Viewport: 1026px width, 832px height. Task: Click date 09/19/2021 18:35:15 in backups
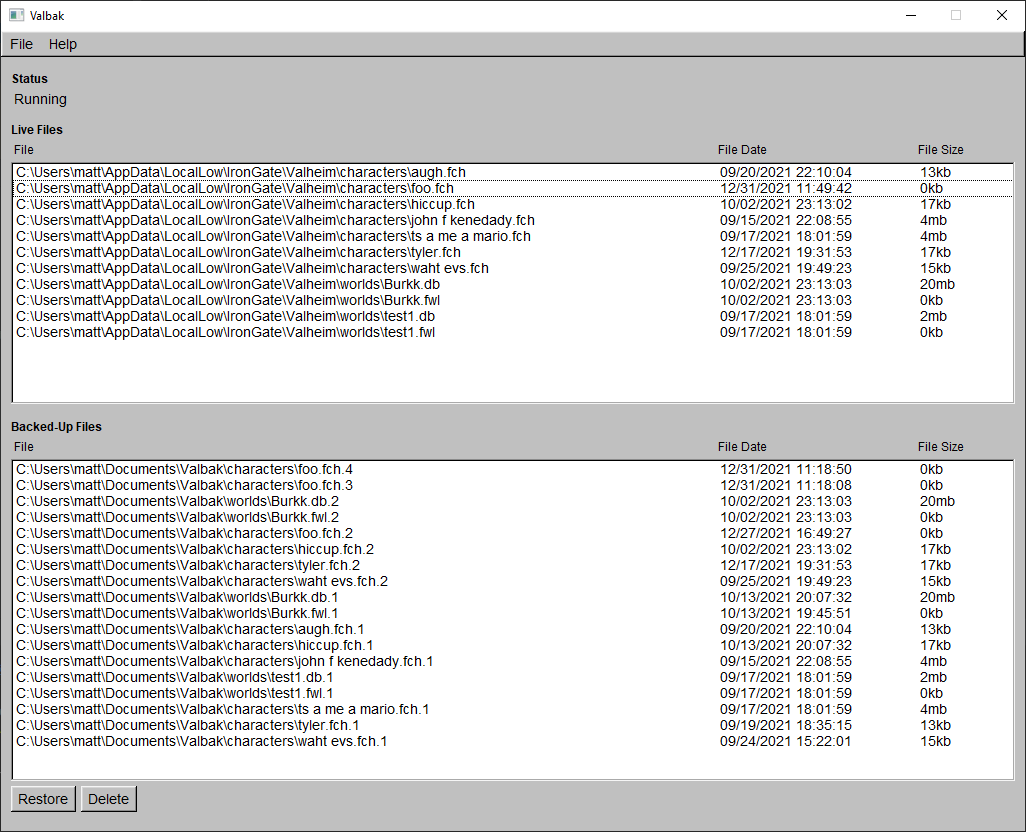point(786,725)
